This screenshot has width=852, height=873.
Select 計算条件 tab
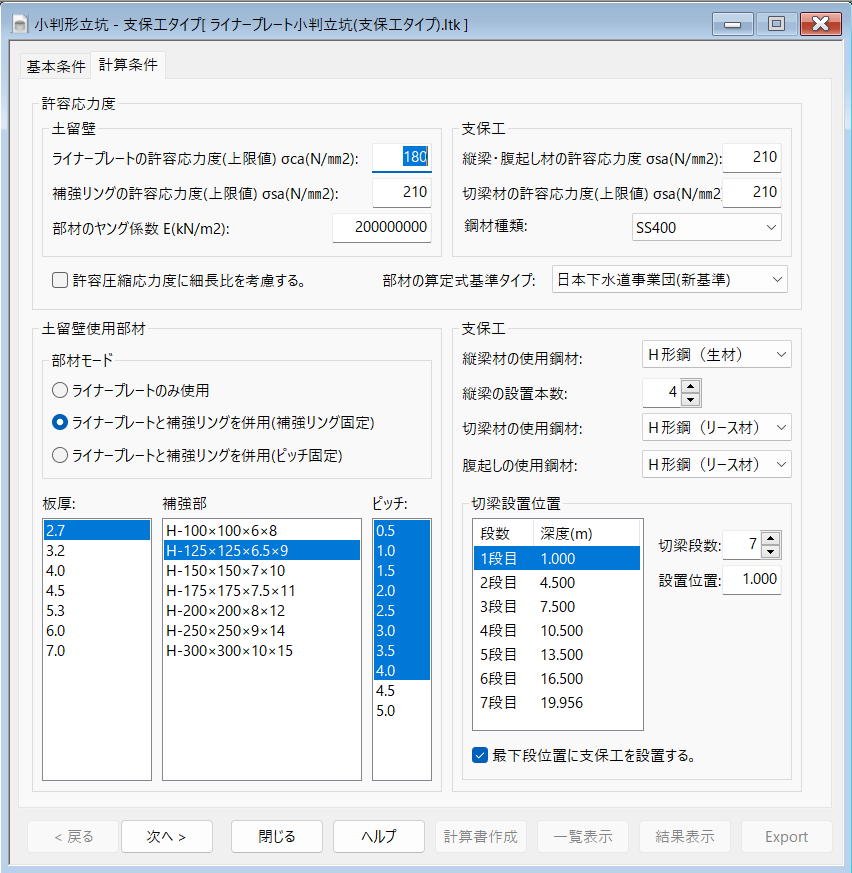pyautogui.click(x=128, y=66)
